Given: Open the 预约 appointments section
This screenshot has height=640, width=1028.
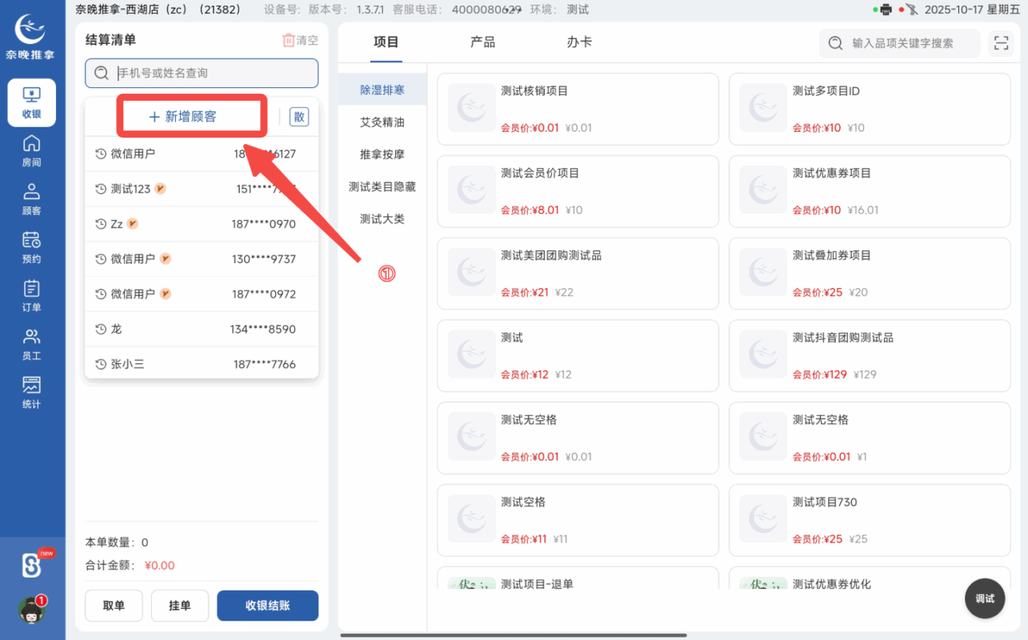Looking at the screenshot, I should [x=31, y=248].
